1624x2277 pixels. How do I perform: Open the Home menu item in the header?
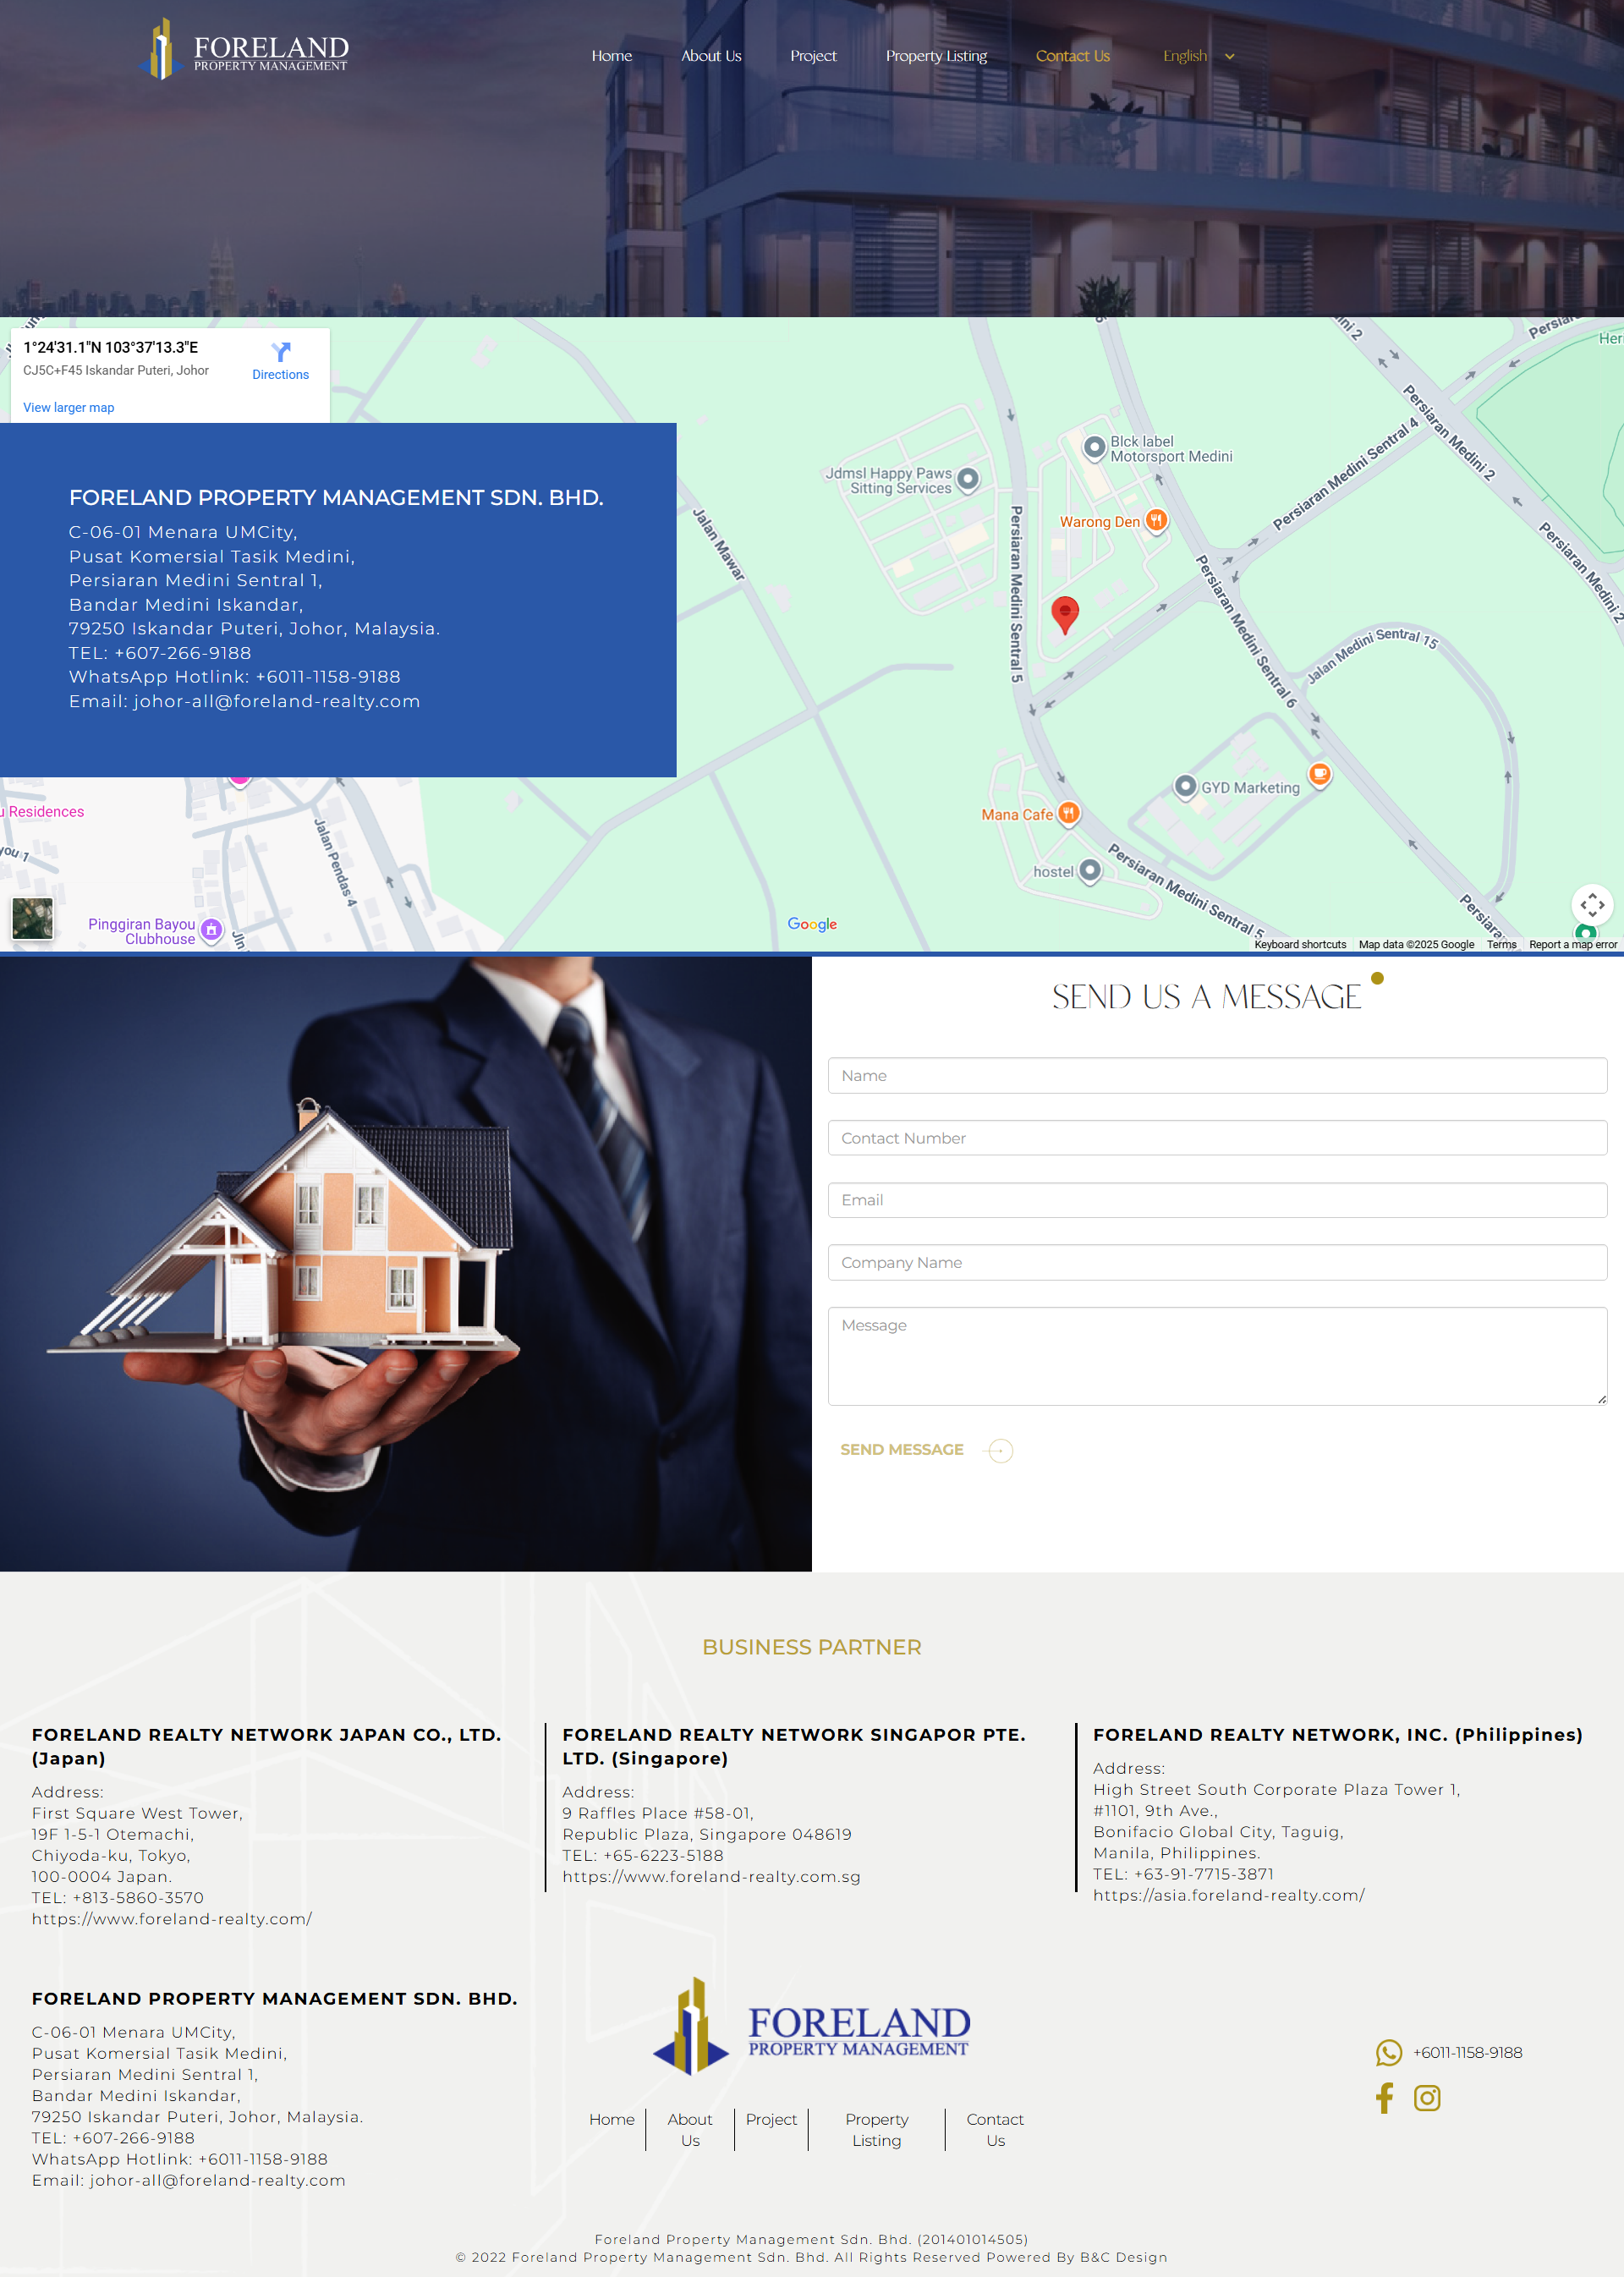611,56
